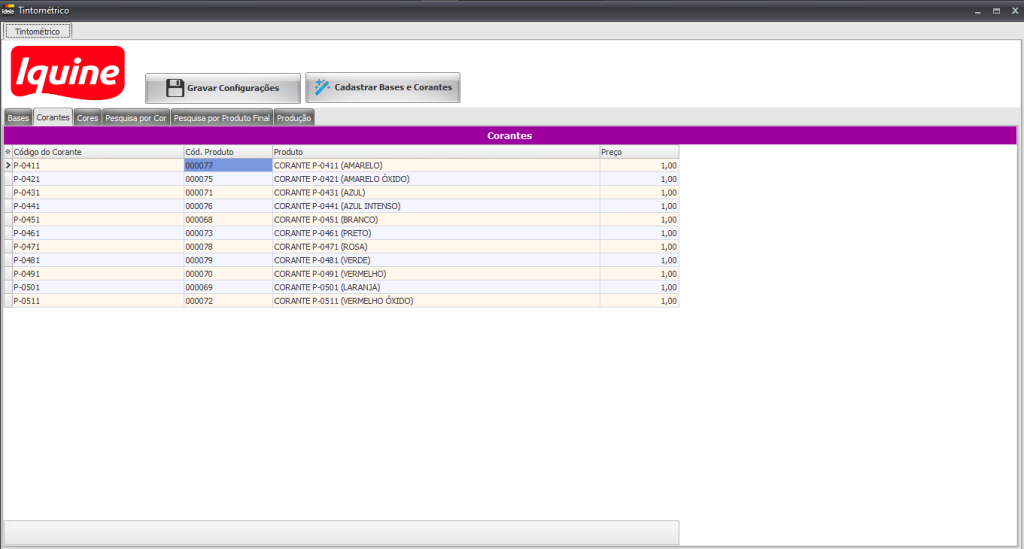
Task: Click the floppy disk save icon
Action: click(175, 88)
